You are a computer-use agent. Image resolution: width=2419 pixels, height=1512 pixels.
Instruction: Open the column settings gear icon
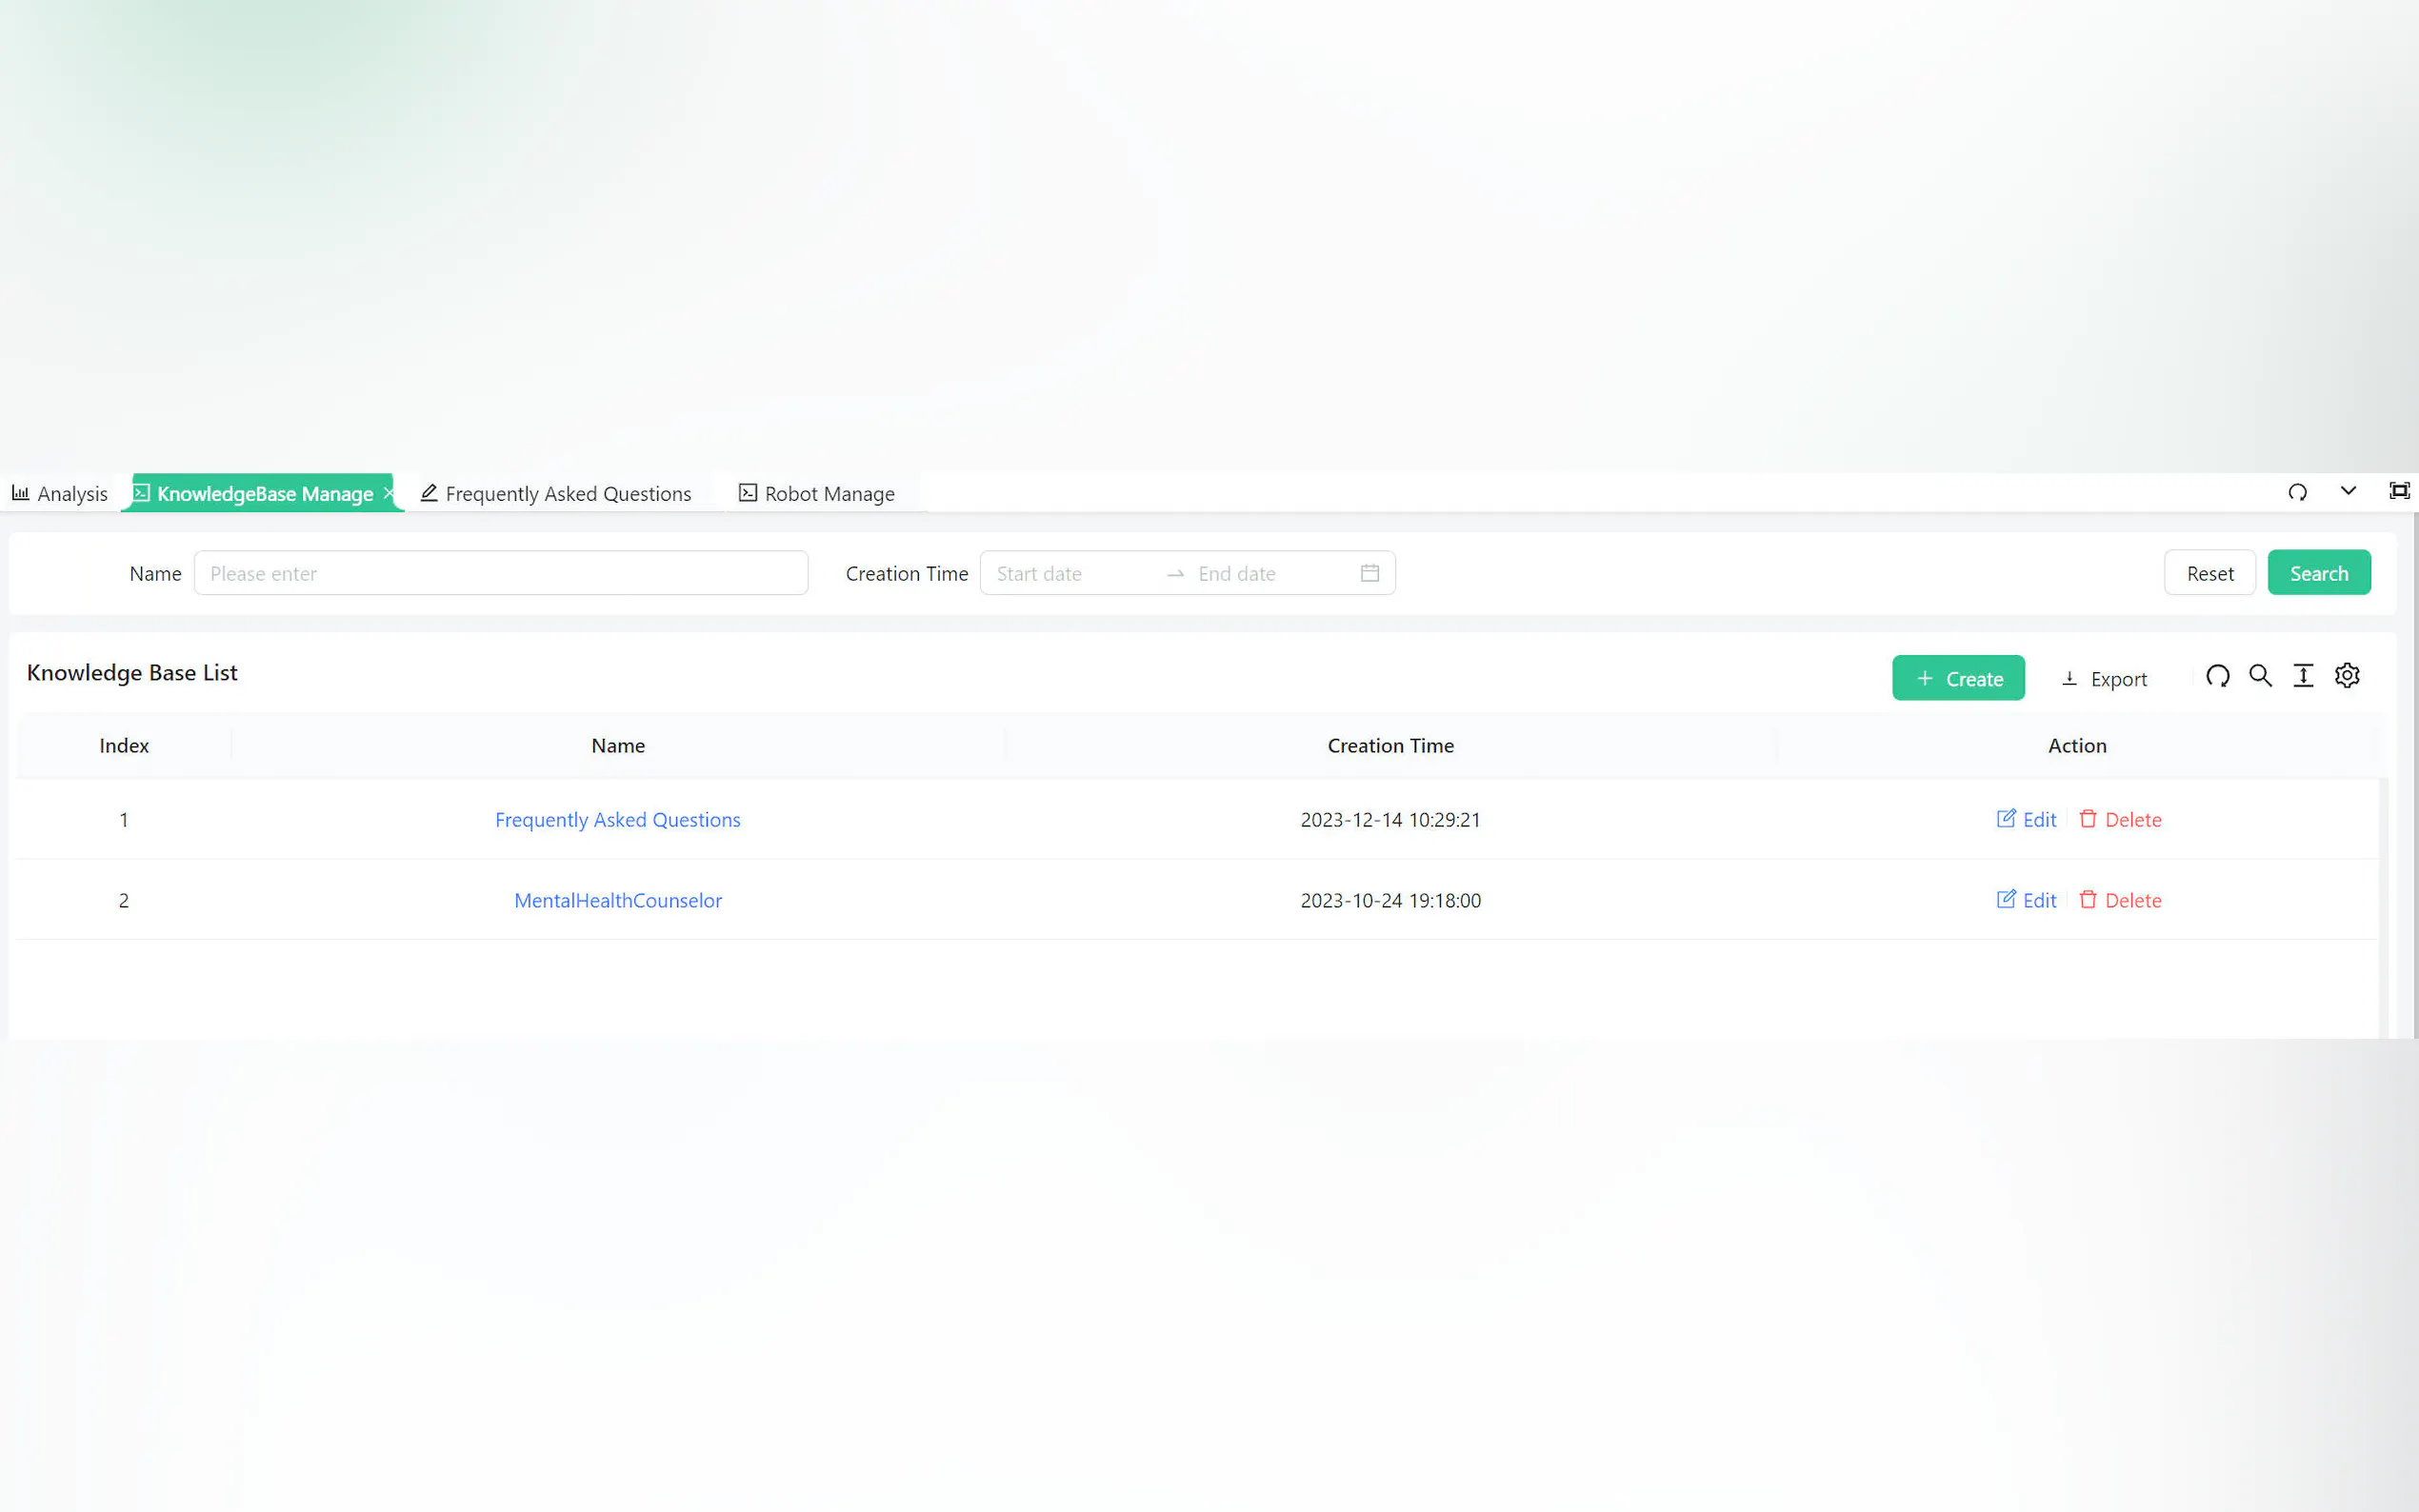(2347, 677)
